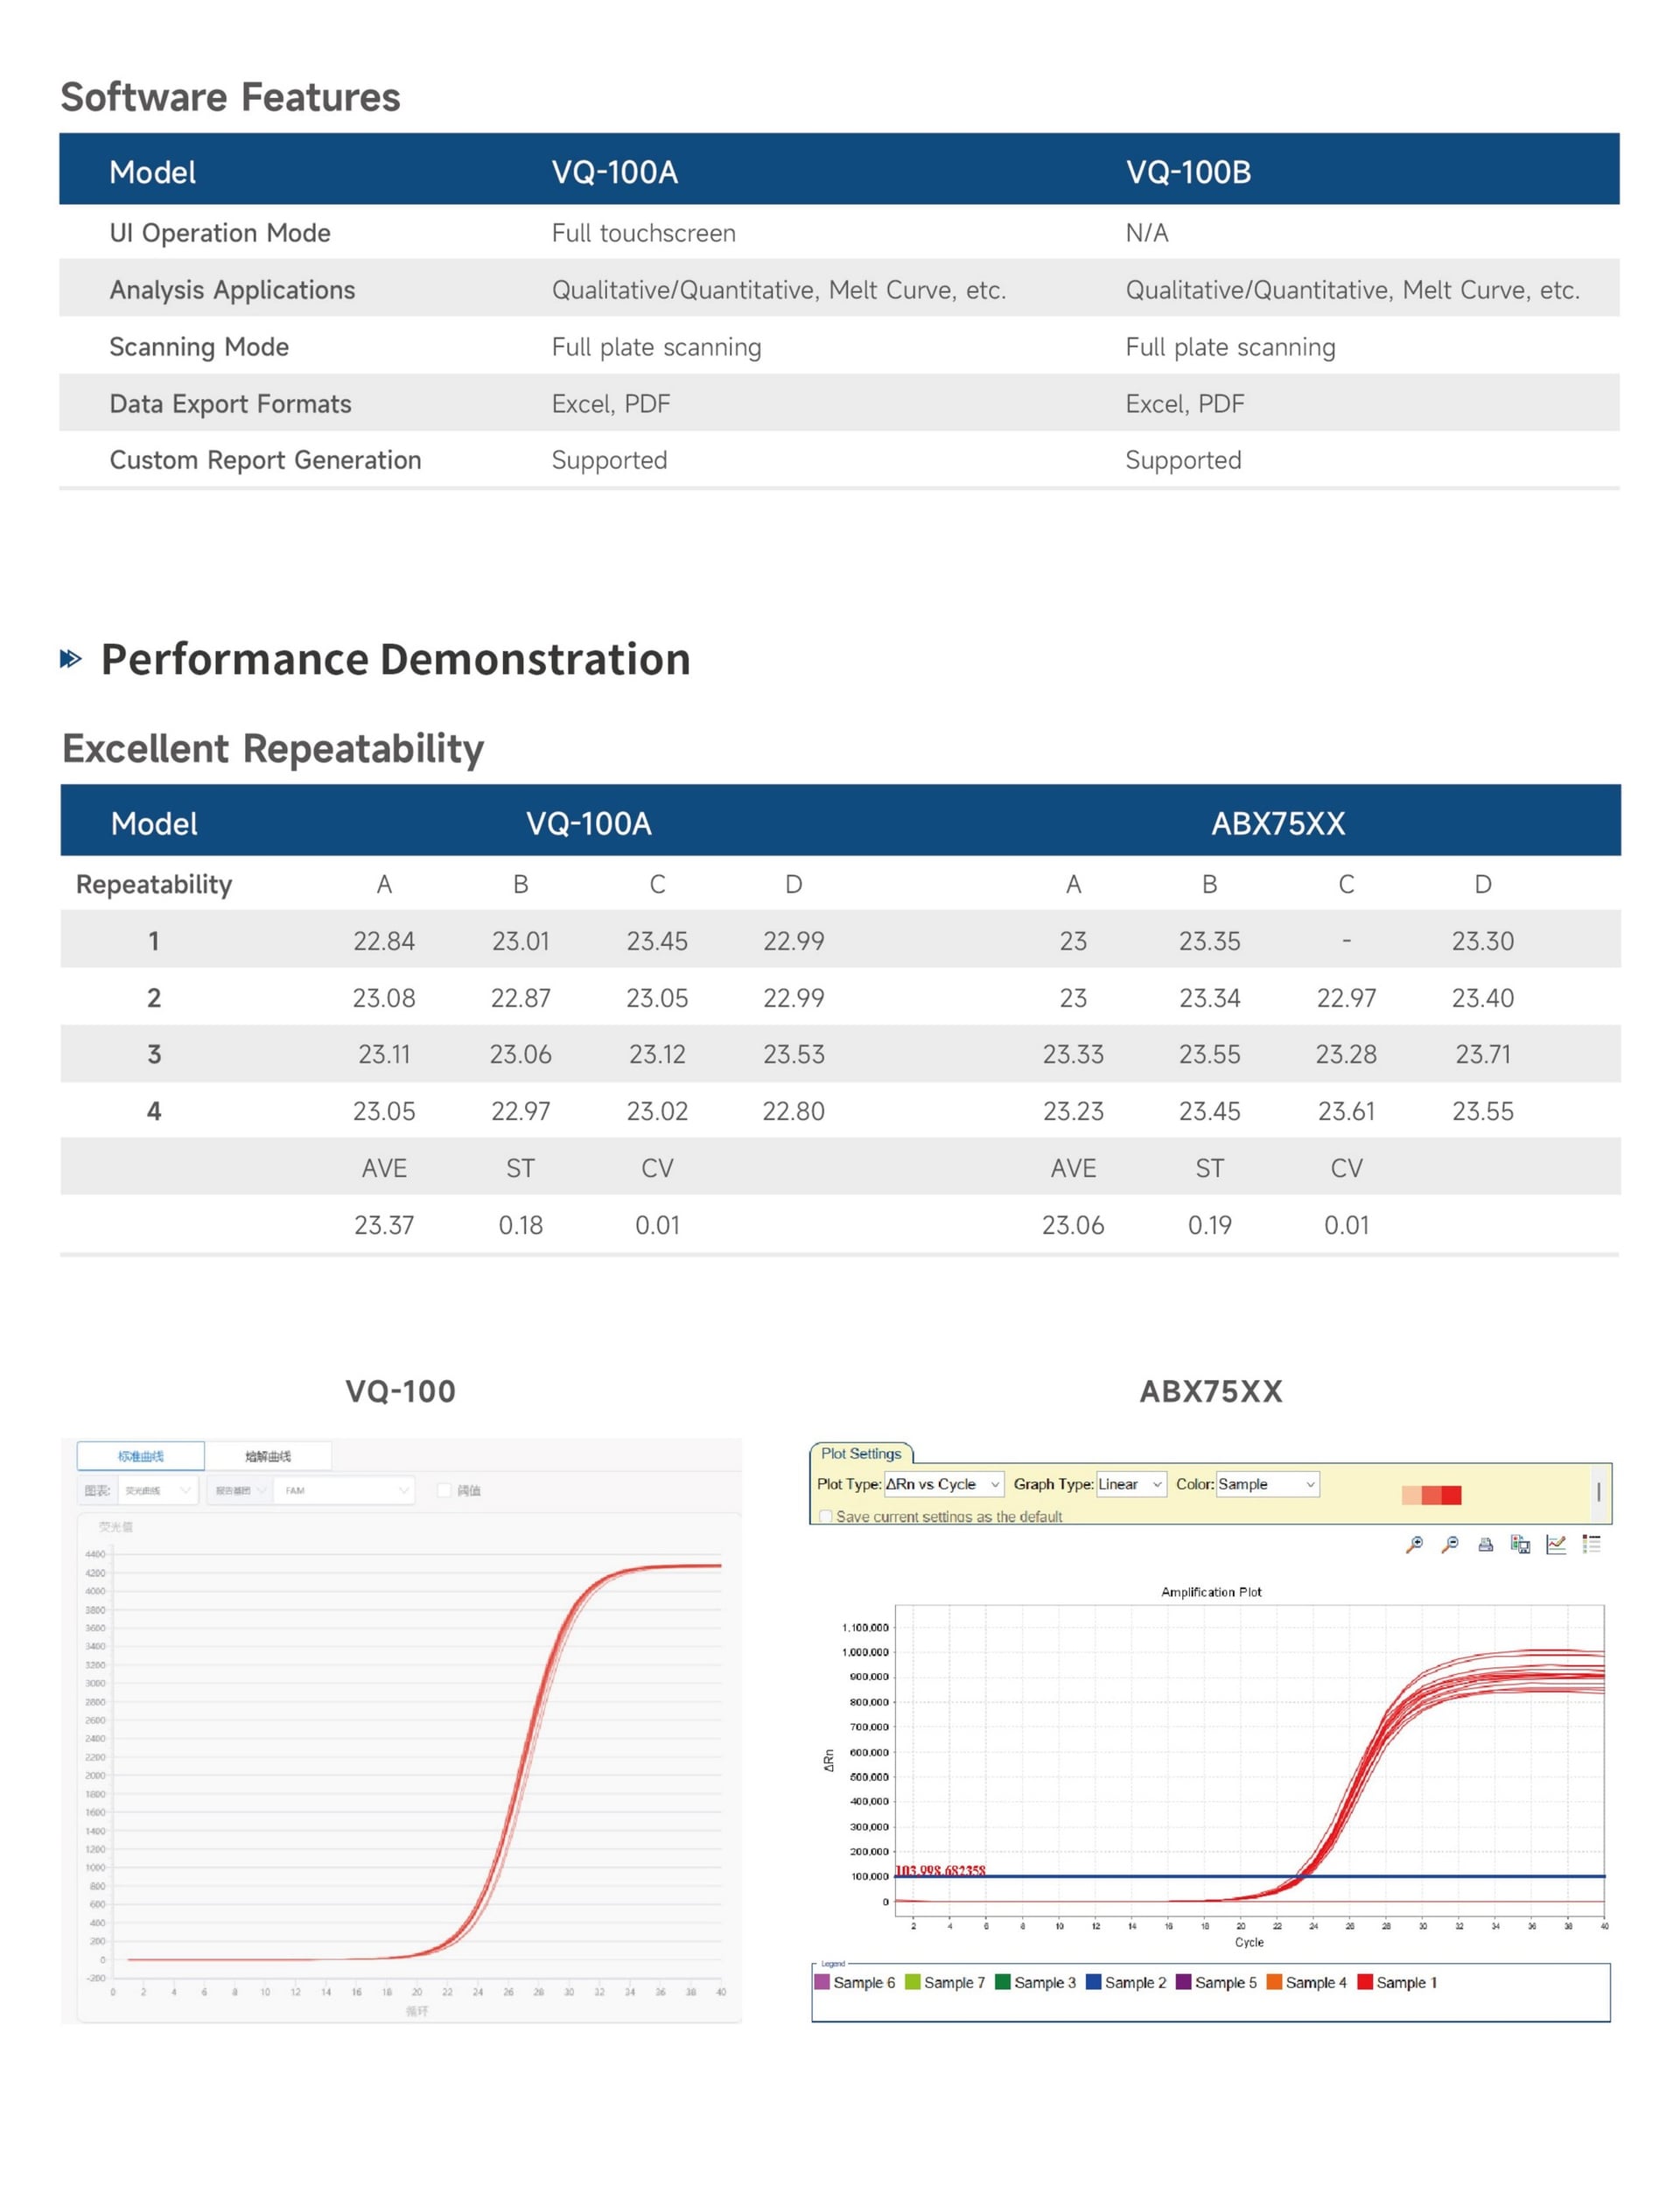Click the '22.80' repeatability cell

(x=794, y=1111)
